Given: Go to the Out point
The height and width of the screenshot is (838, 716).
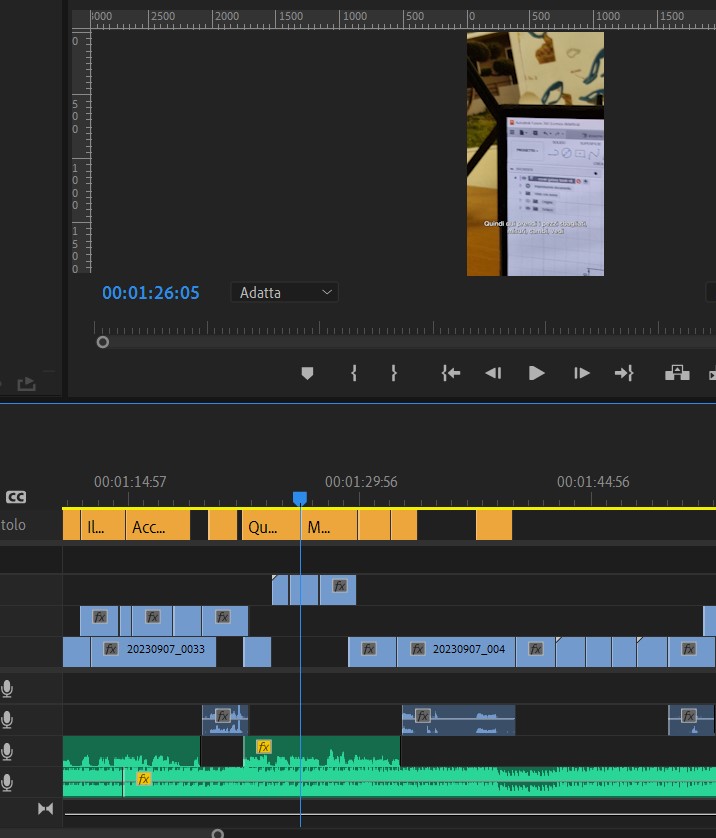Looking at the screenshot, I should tap(624, 373).
